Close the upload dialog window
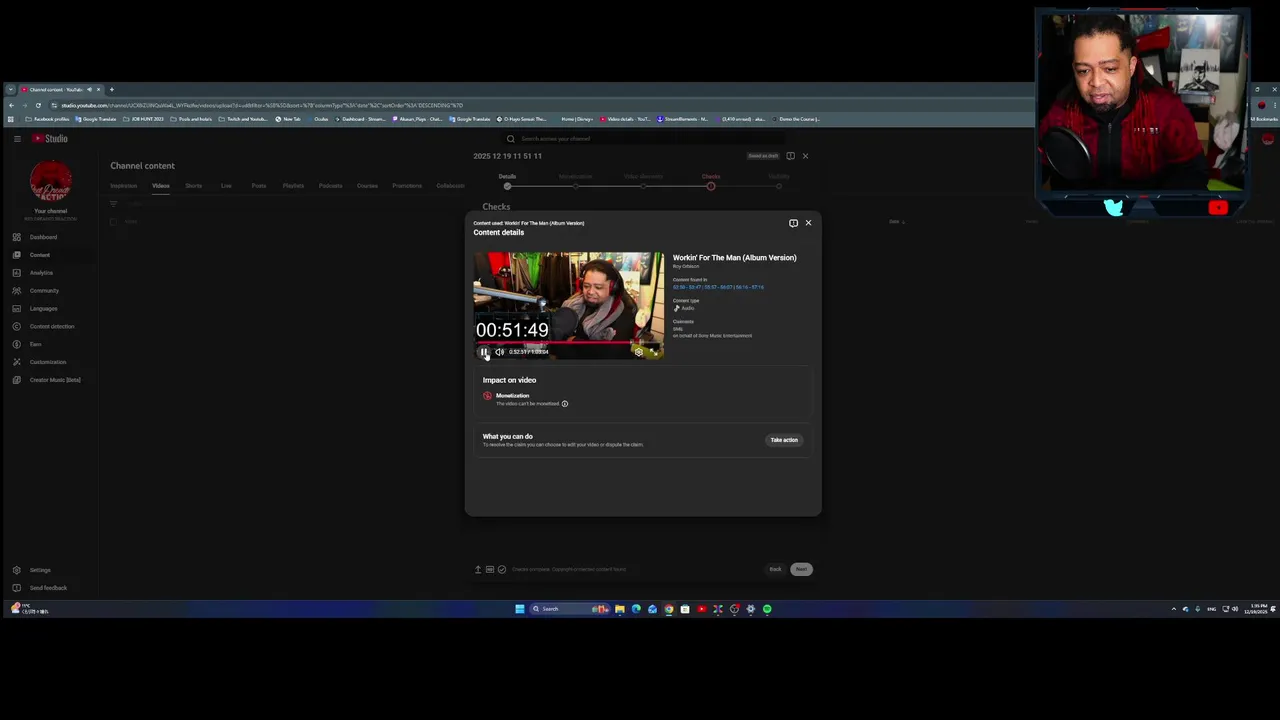Image resolution: width=1280 pixels, height=720 pixels. 805,156
